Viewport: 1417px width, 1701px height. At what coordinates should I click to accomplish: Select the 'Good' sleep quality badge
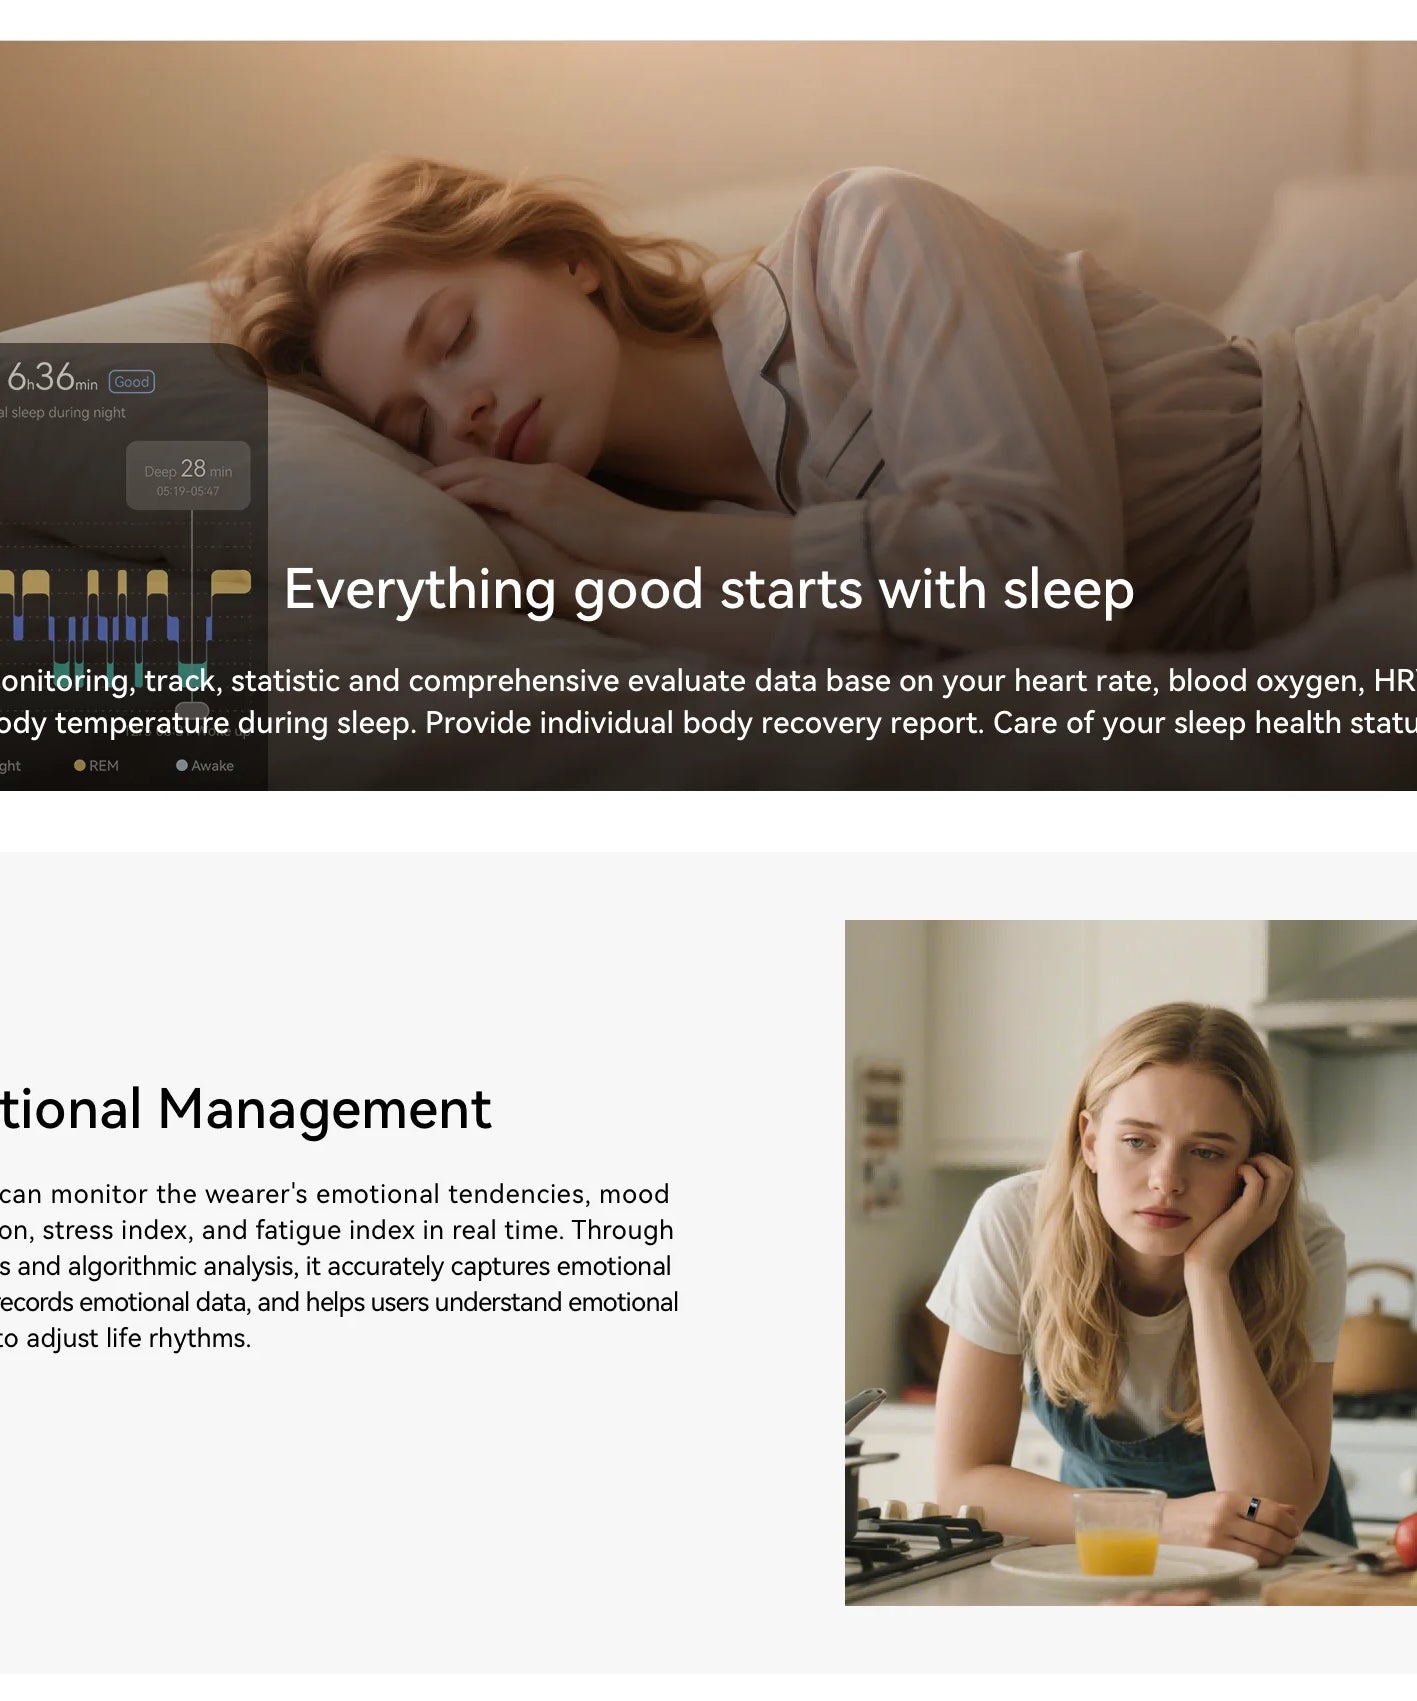pyautogui.click(x=131, y=382)
